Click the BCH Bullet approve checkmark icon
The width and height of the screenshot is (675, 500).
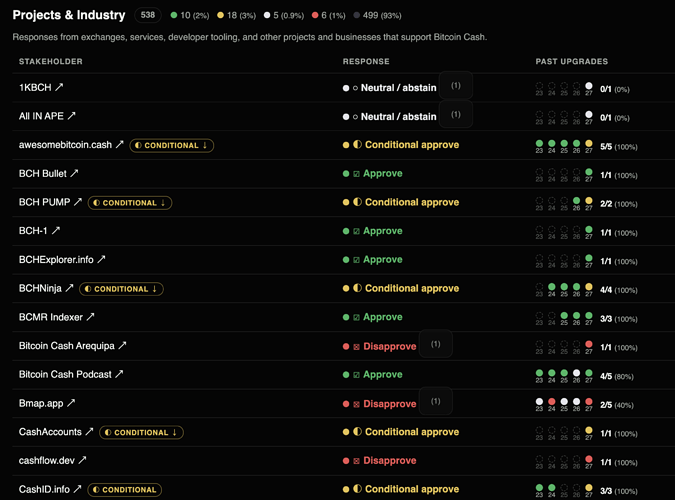point(356,174)
